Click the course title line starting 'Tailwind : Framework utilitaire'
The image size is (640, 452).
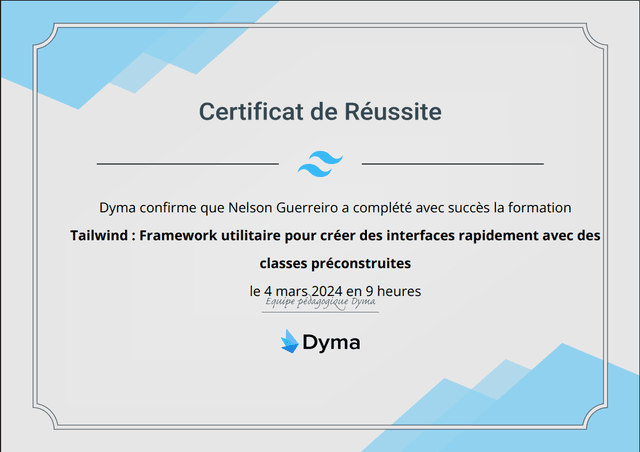click(x=335, y=236)
